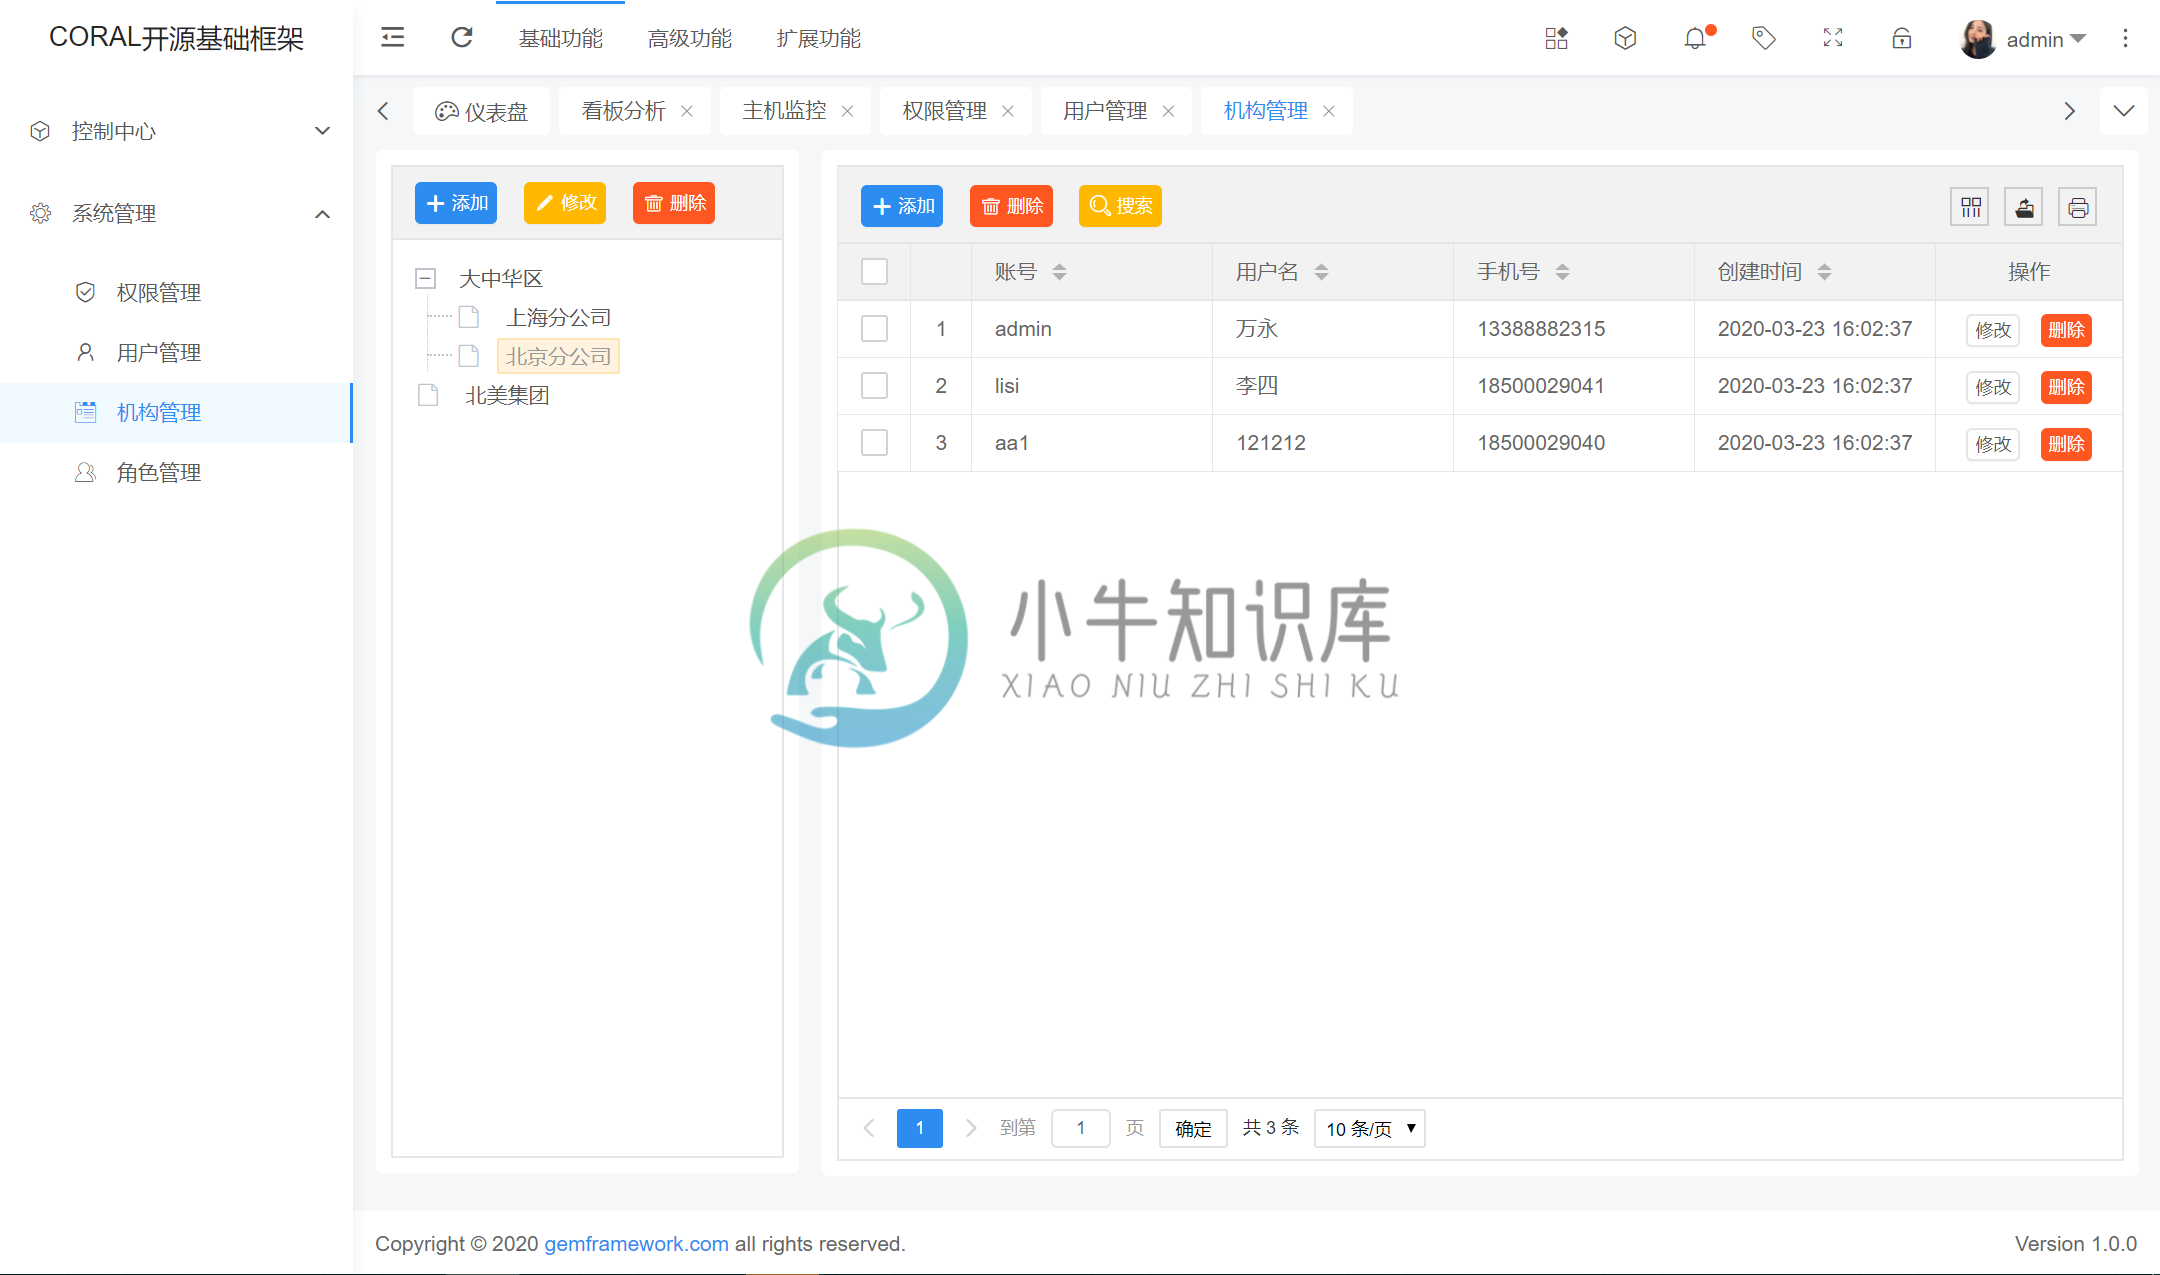Close the 主机监控 tab
The width and height of the screenshot is (2160, 1275).
[847, 111]
